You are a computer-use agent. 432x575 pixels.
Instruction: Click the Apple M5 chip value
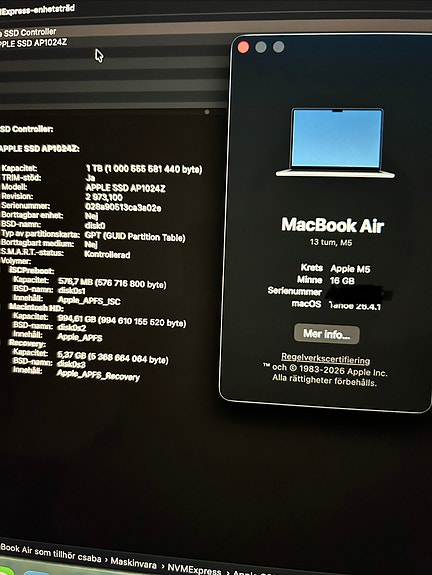tap(350, 269)
